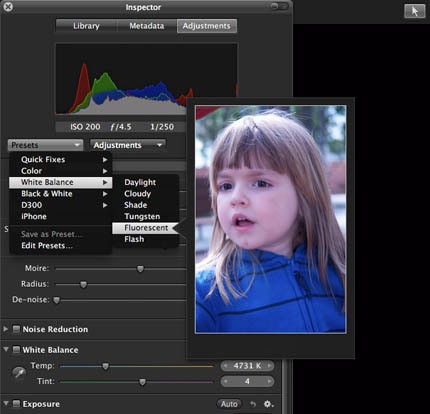Click the Moire slider handle

click(140, 269)
